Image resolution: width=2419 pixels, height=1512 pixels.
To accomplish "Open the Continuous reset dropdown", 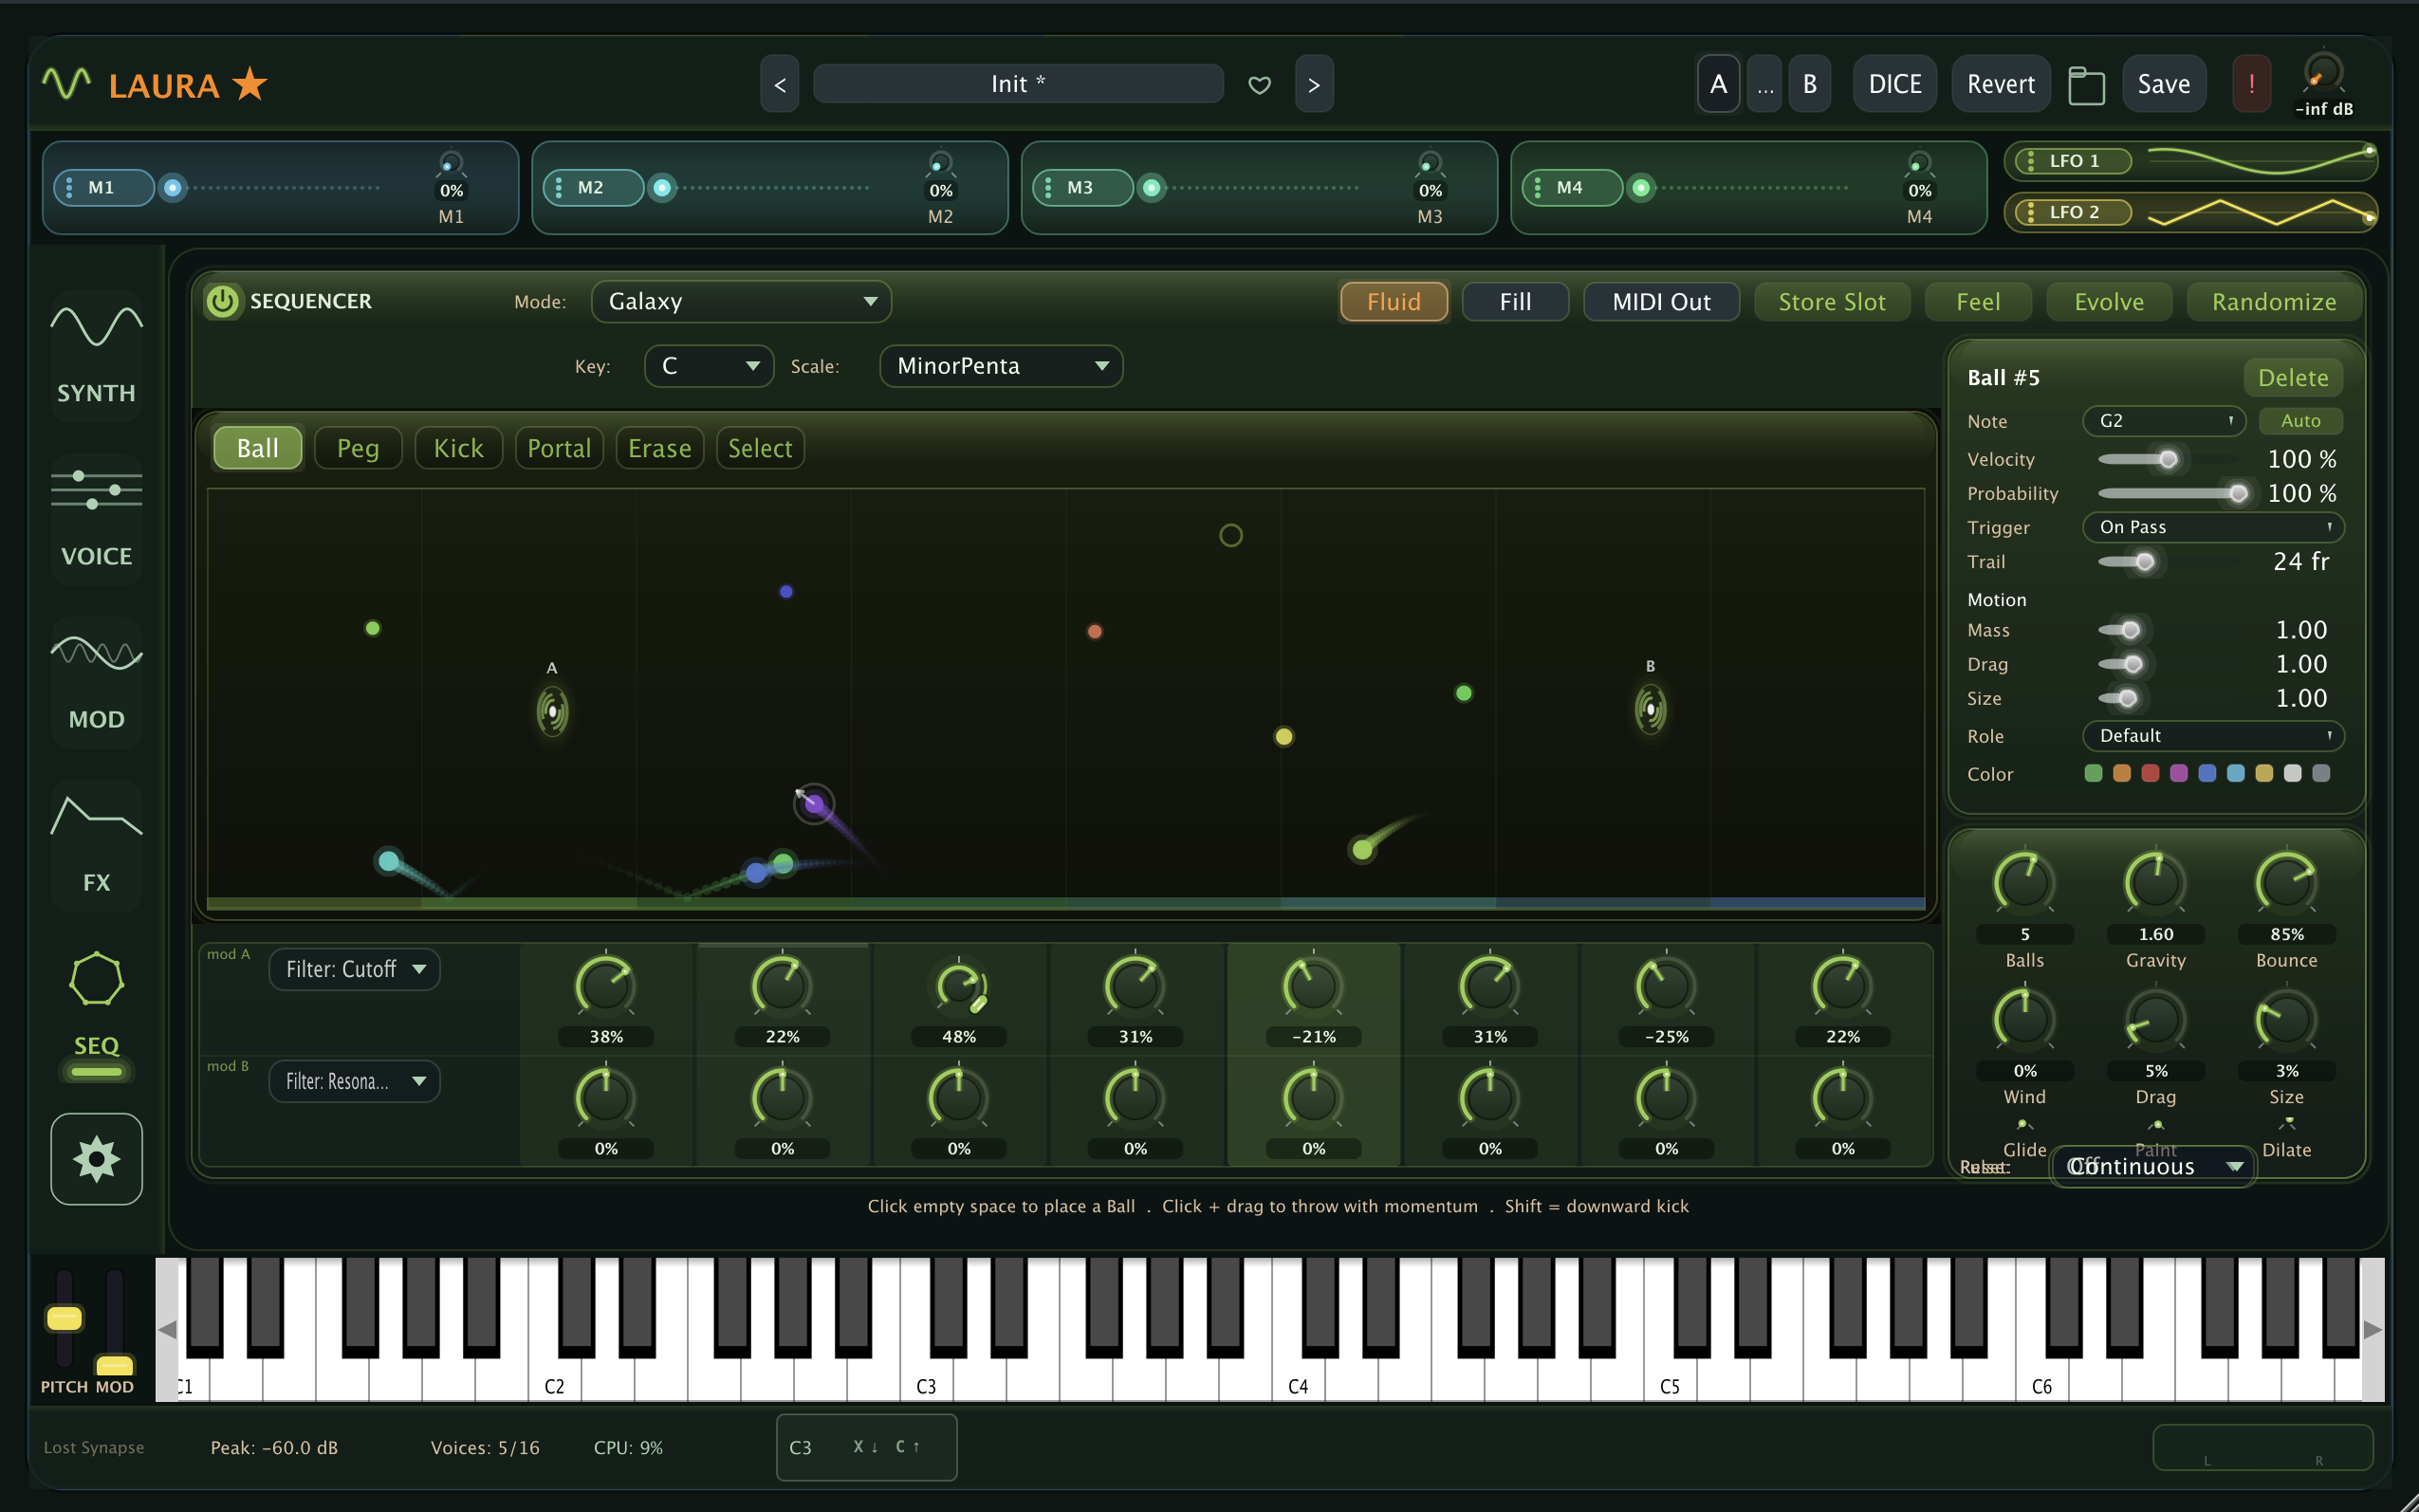I will (x=2153, y=1167).
